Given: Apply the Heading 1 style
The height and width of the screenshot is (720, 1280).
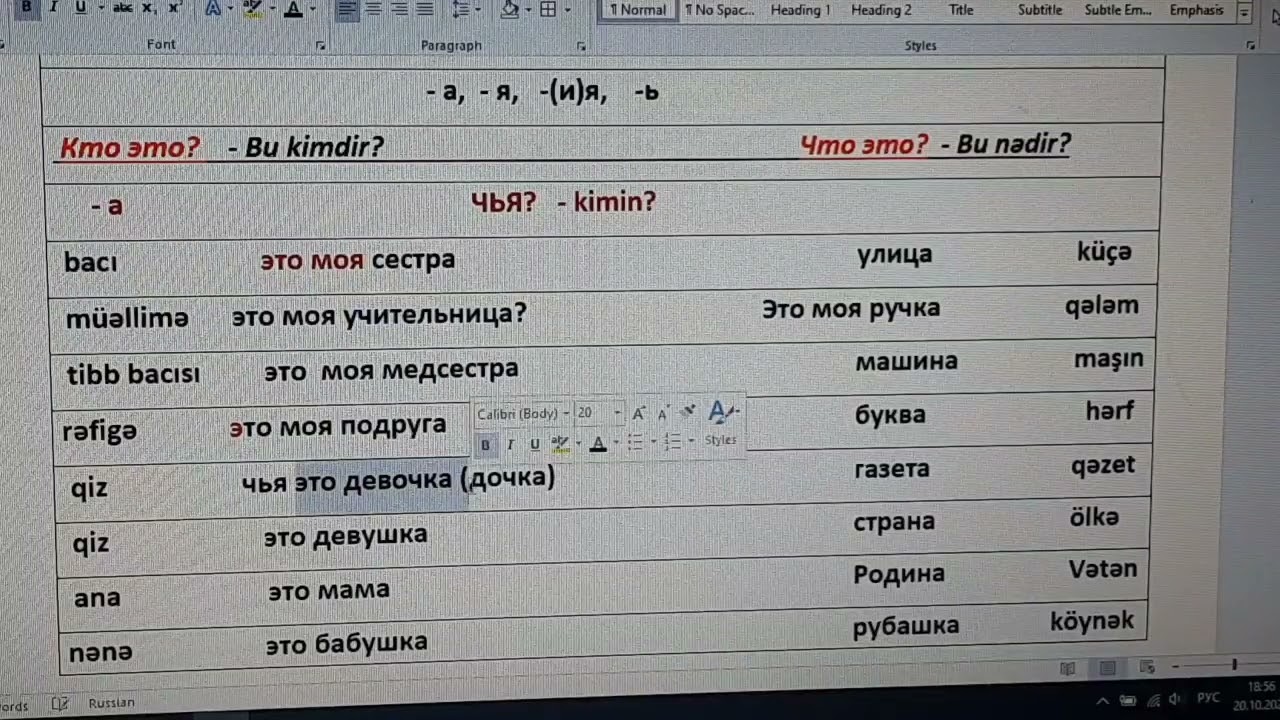Looking at the screenshot, I should click(800, 10).
